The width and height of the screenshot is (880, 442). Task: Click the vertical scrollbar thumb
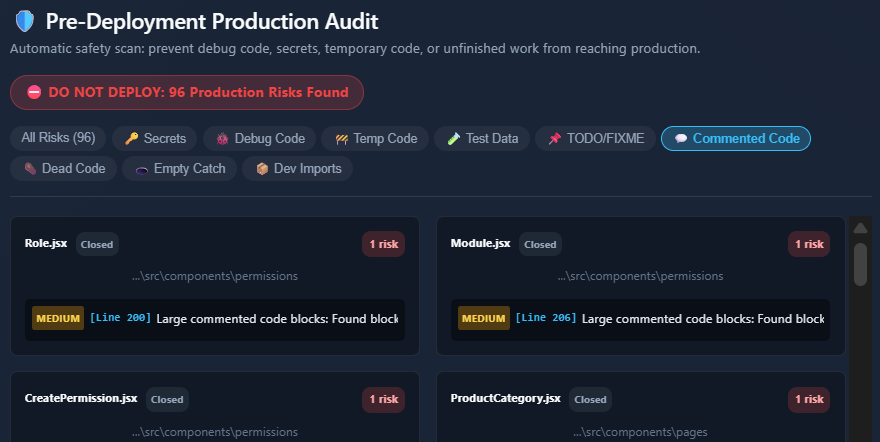coord(860,264)
